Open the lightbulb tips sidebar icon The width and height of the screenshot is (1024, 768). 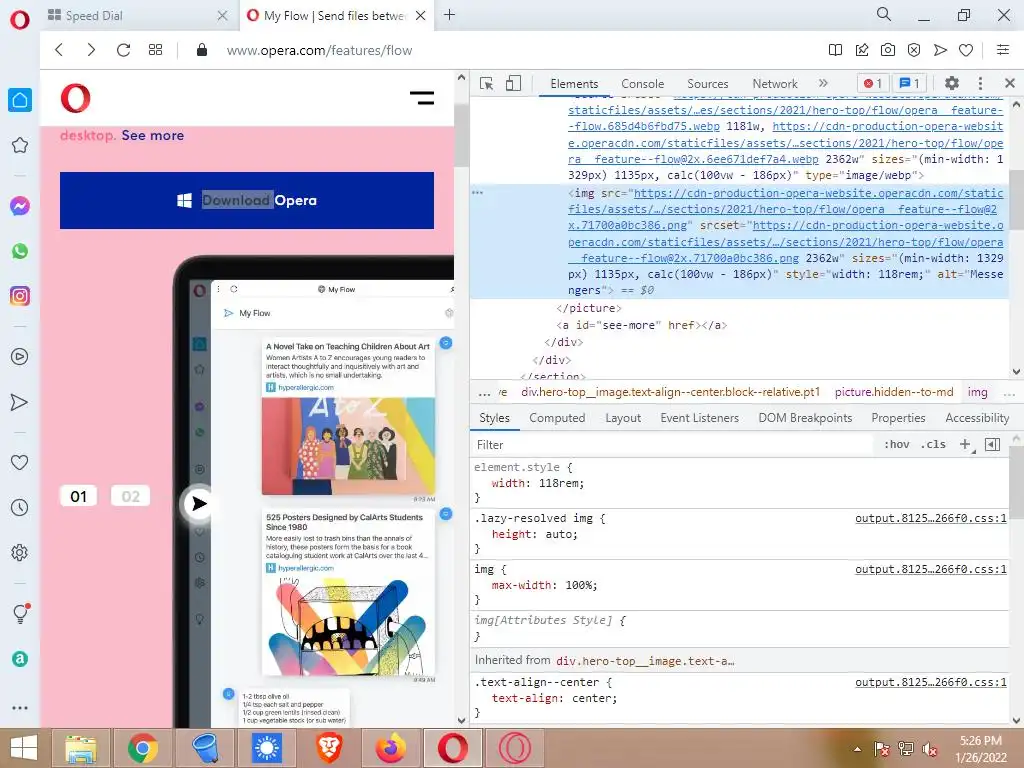coord(20,613)
